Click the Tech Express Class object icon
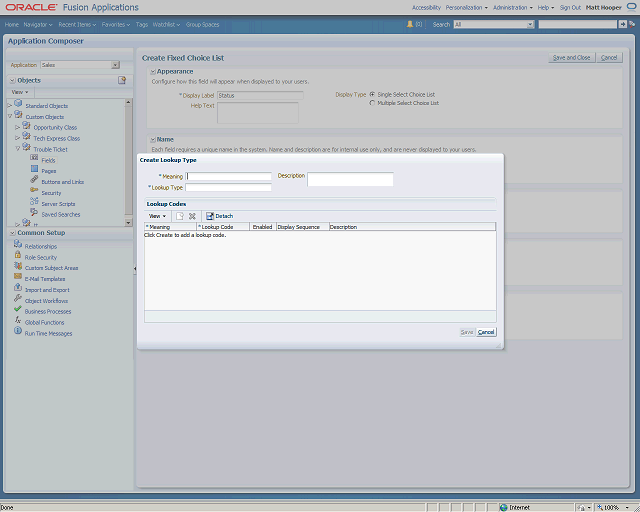Image resolution: width=640 pixels, height=512 pixels. pos(27,136)
